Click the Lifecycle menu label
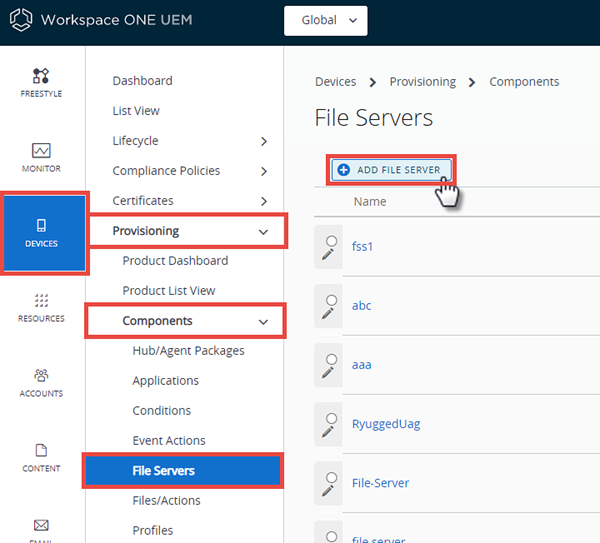This screenshot has width=600, height=543. click(135, 141)
